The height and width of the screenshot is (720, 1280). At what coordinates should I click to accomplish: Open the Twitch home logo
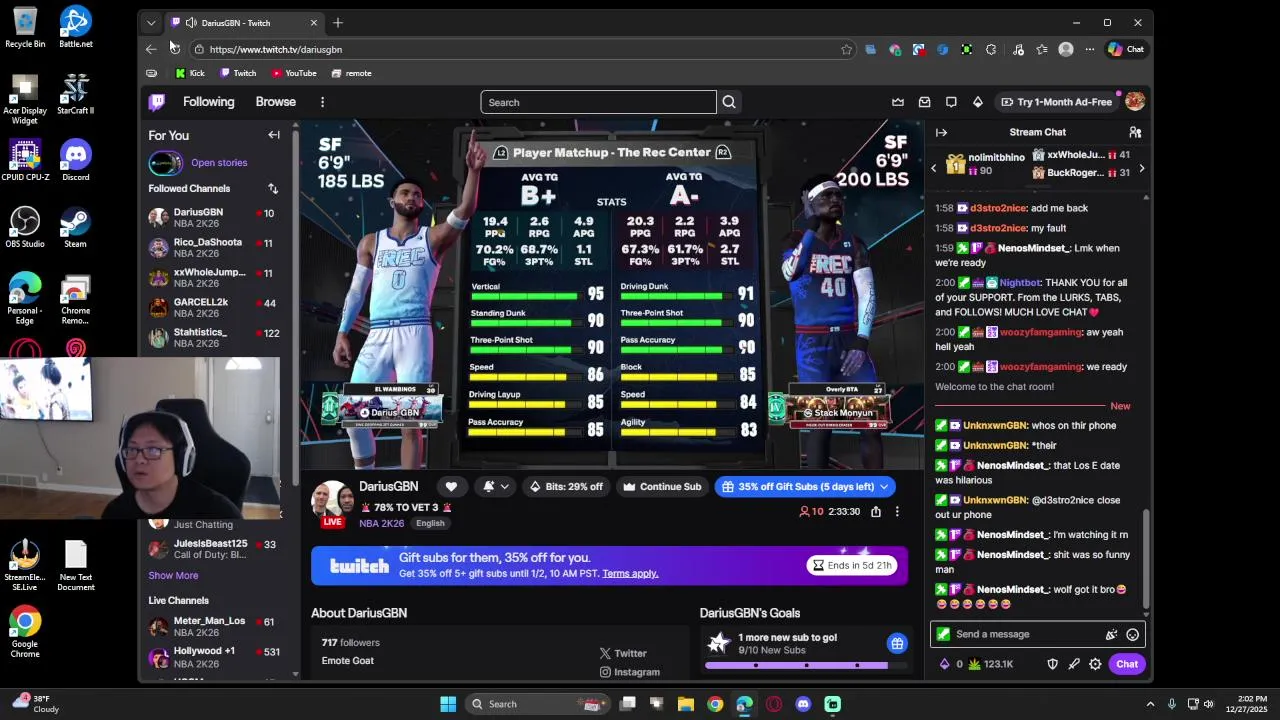(157, 102)
